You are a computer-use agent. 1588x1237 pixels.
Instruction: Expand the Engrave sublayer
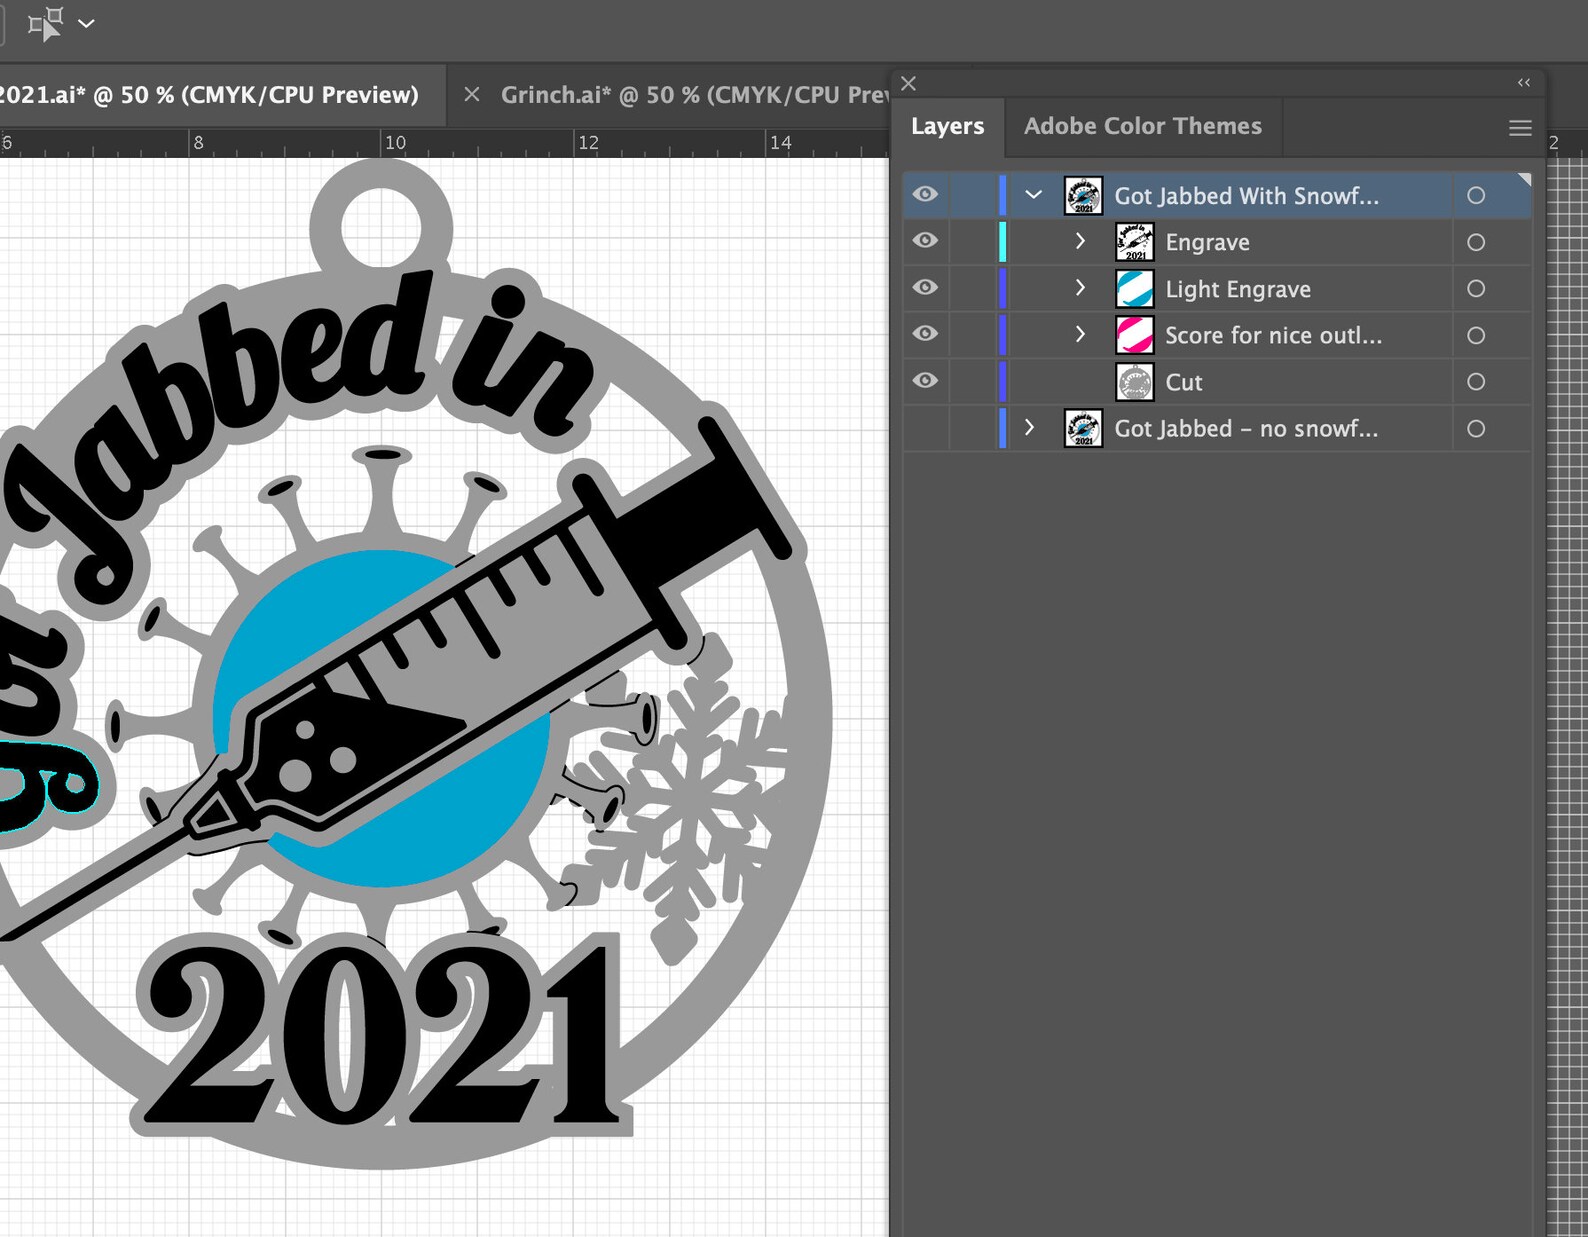click(1080, 241)
